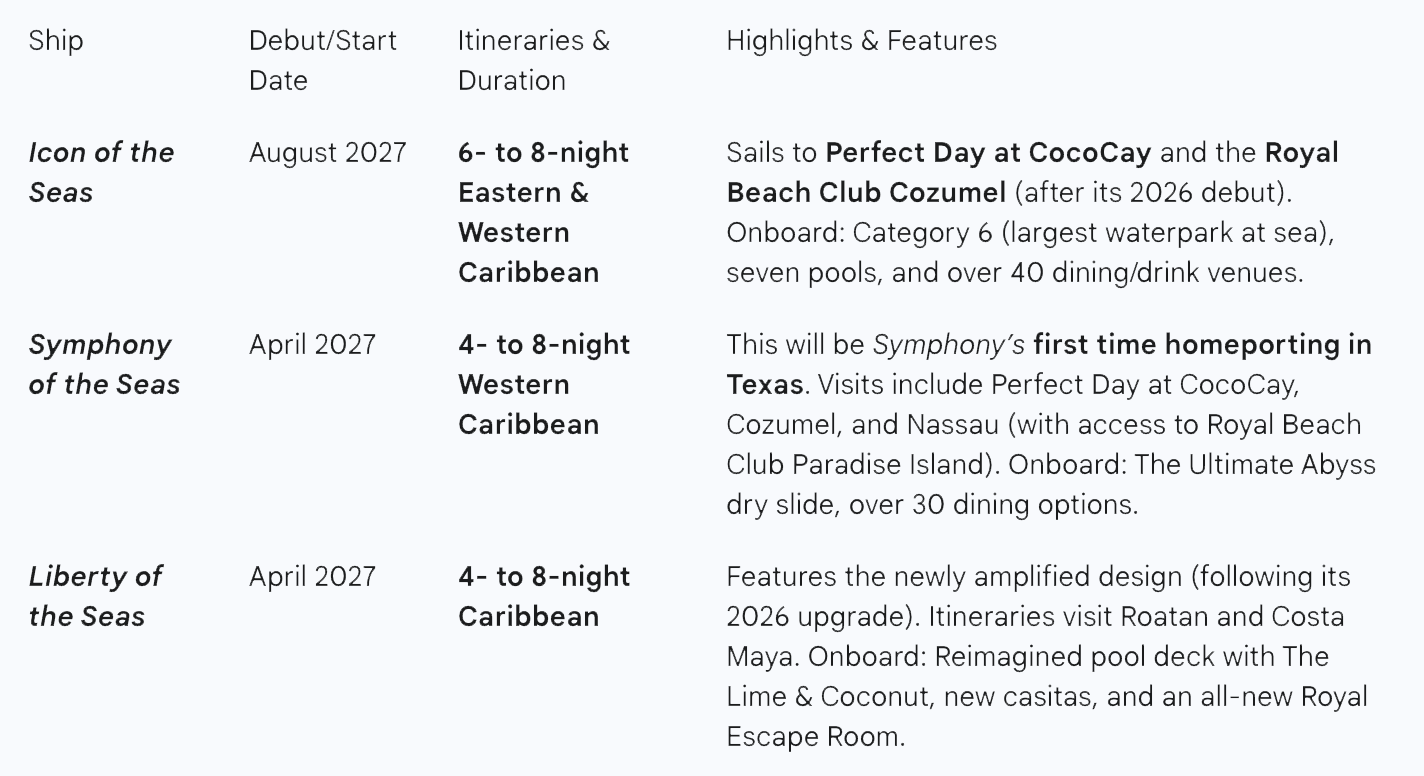1424x776 pixels.
Task: Click the "Ship" column header
Action: click(56, 41)
